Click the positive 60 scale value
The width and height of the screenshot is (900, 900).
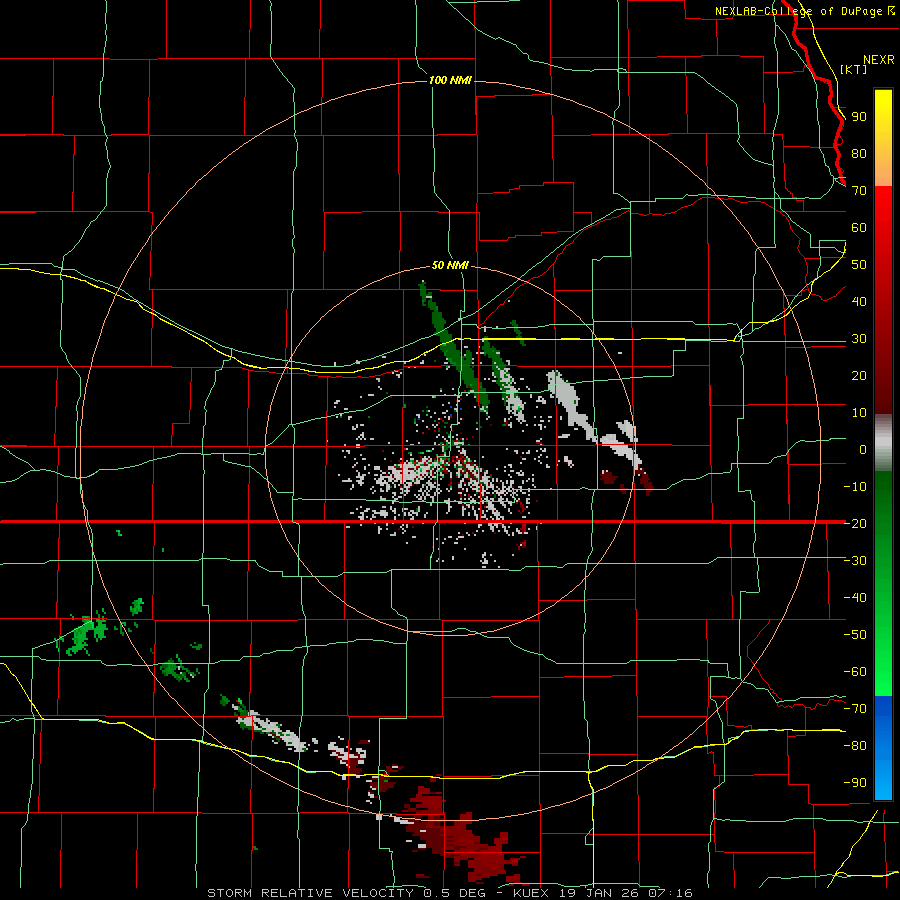coord(859,228)
